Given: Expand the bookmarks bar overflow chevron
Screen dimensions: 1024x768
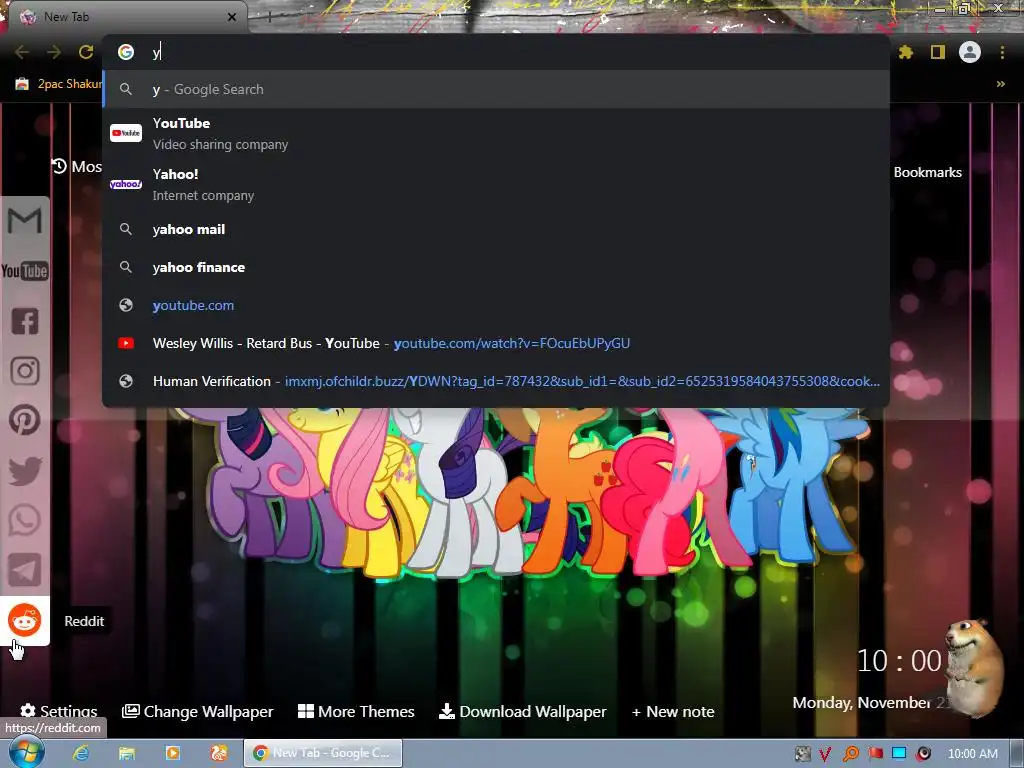Looking at the screenshot, I should tap(1000, 84).
